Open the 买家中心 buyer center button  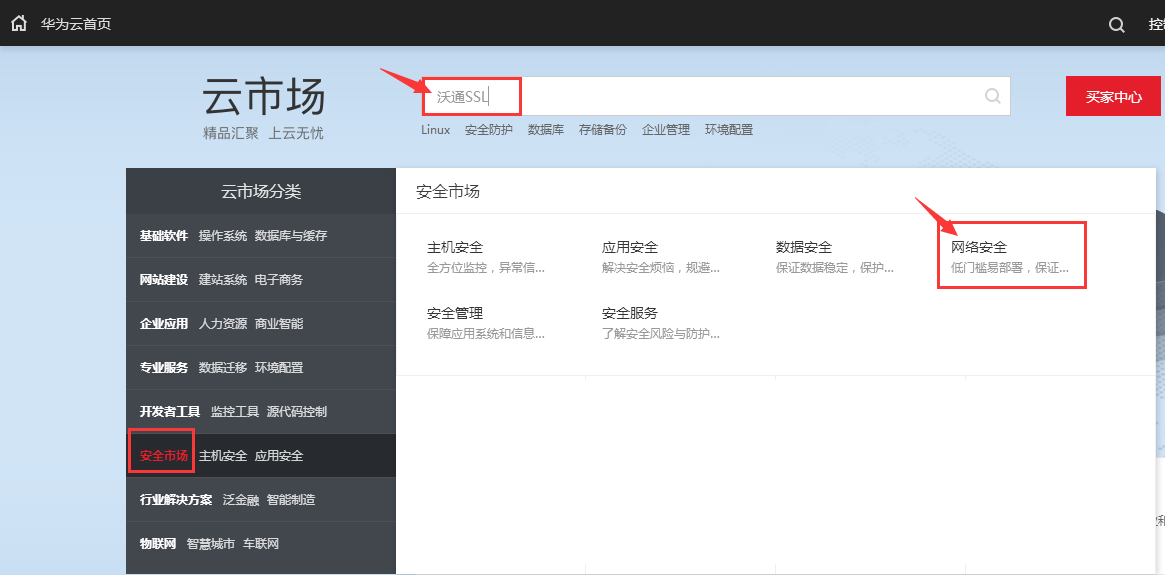pyautogui.click(x=1113, y=96)
